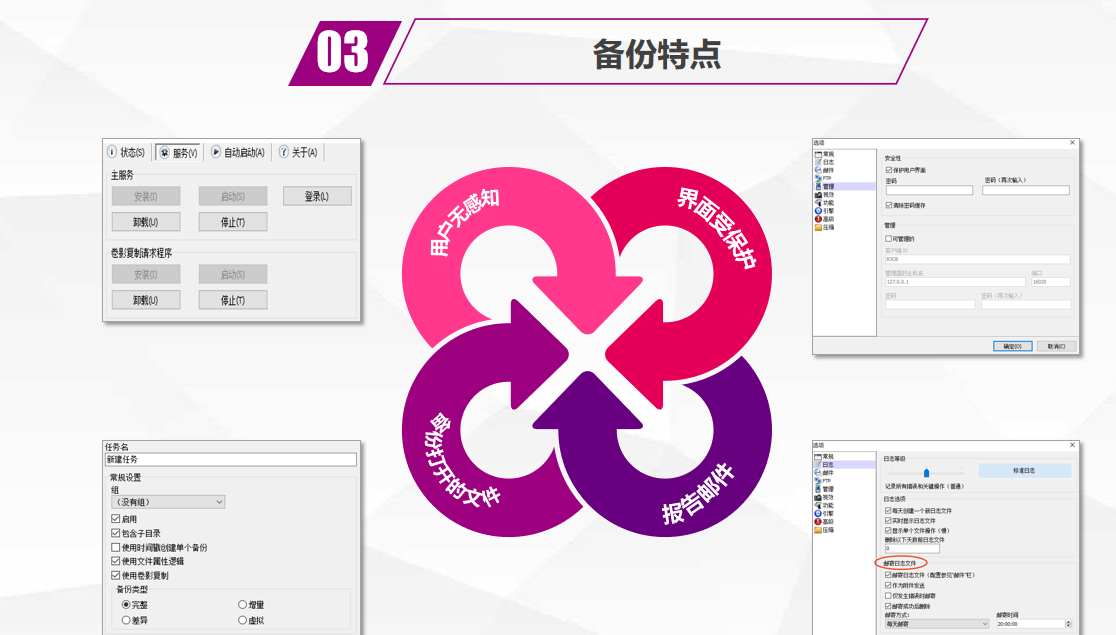Enable the 使用时间戳创建单个备份 checkbox
This screenshot has width=1116, height=635.
click(115, 548)
